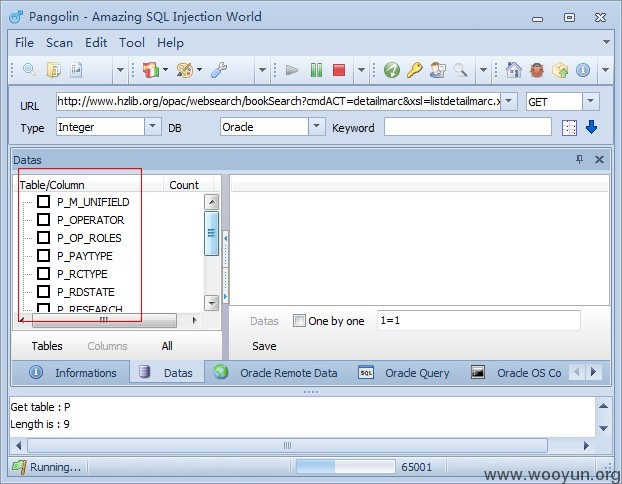The image size is (622, 484).
Task: Open the home page house icon
Action: click(514, 70)
